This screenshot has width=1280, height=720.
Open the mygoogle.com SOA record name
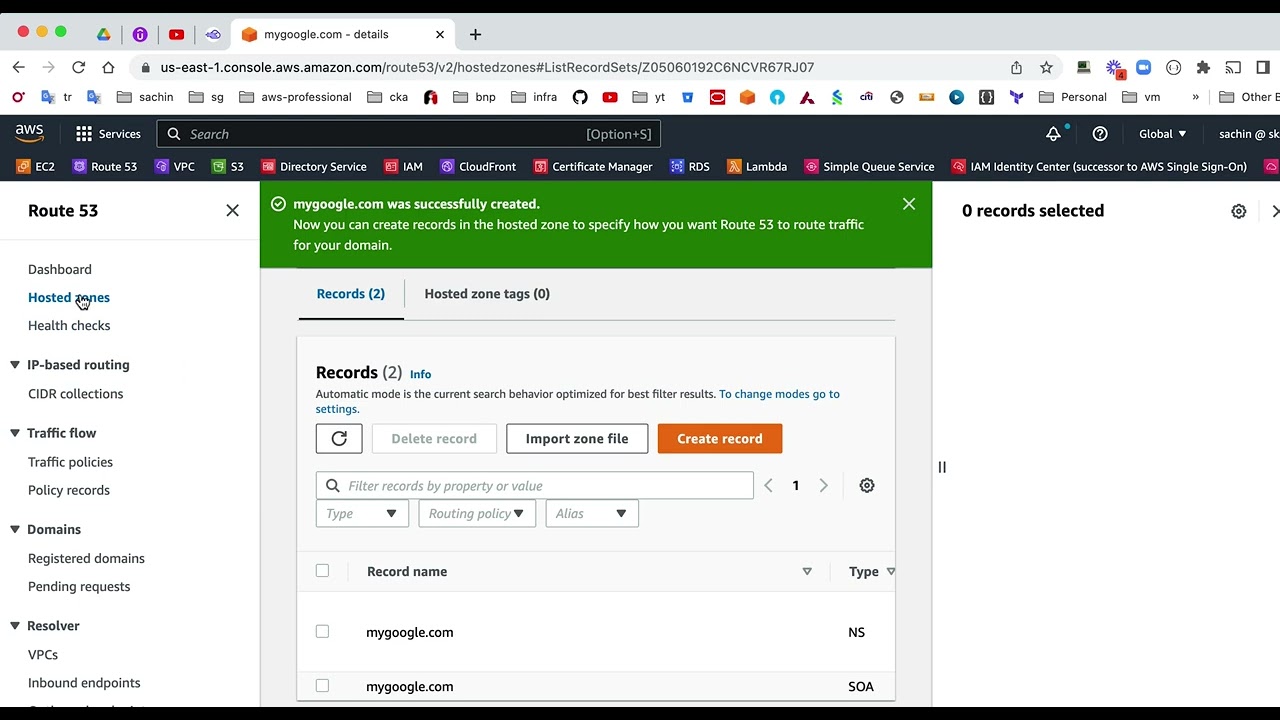(410, 686)
